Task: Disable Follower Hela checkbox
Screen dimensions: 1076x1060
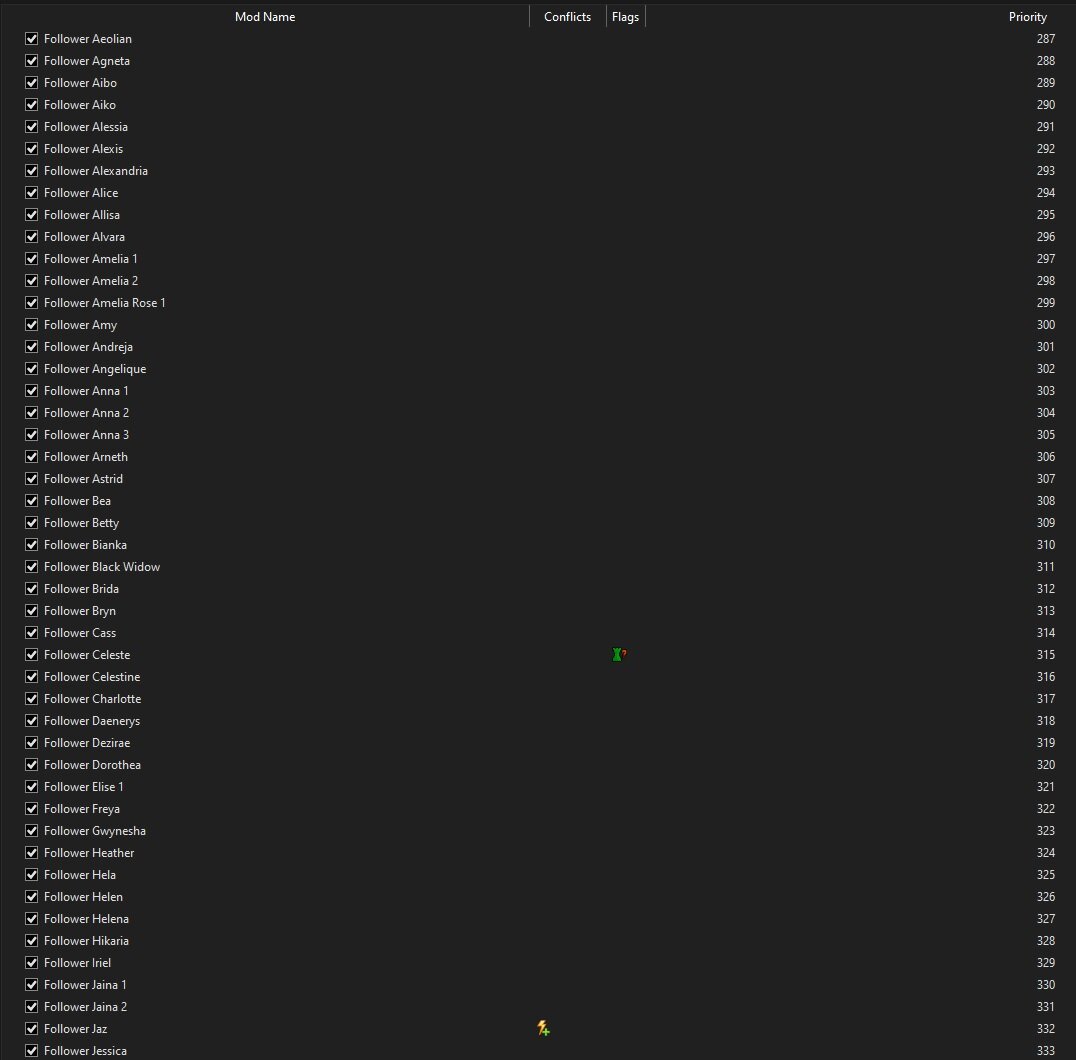Action: tap(32, 875)
